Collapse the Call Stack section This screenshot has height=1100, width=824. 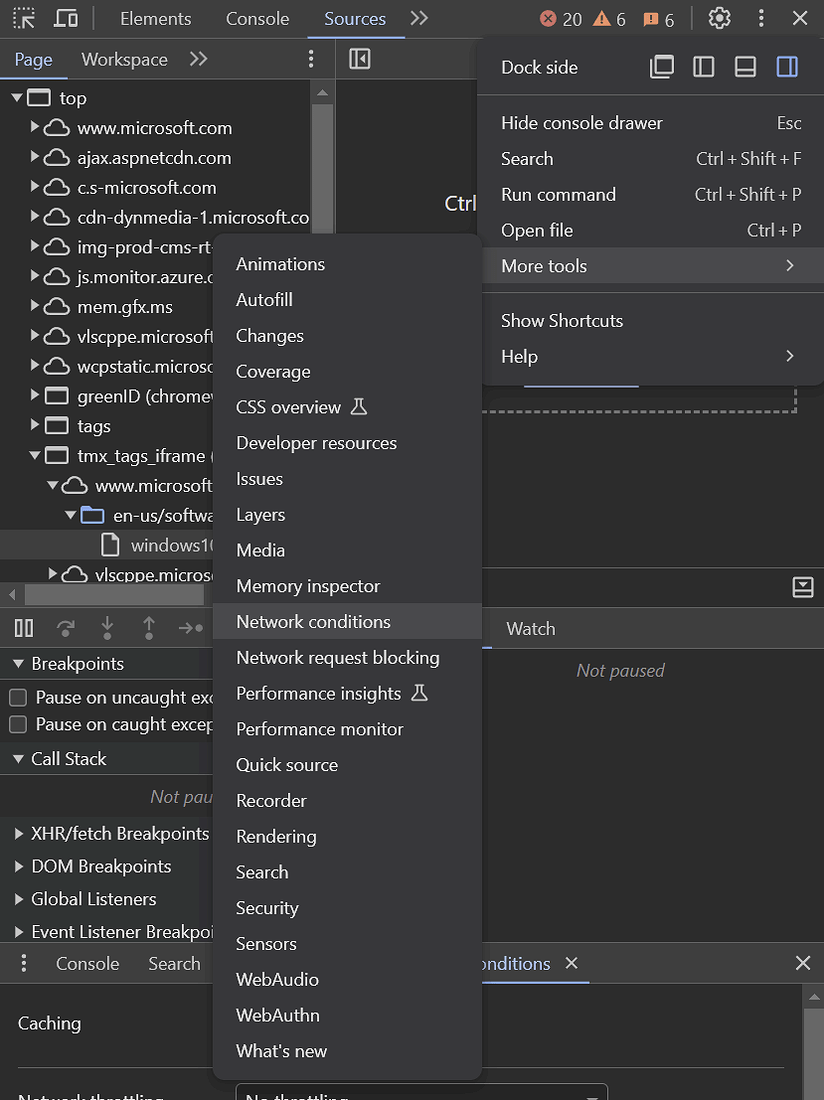18,758
